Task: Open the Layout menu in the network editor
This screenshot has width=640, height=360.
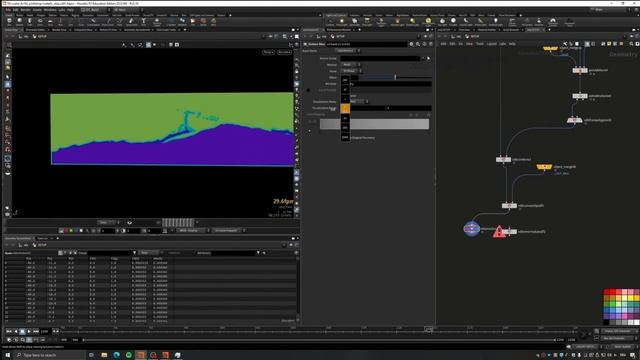Action: 491,44
